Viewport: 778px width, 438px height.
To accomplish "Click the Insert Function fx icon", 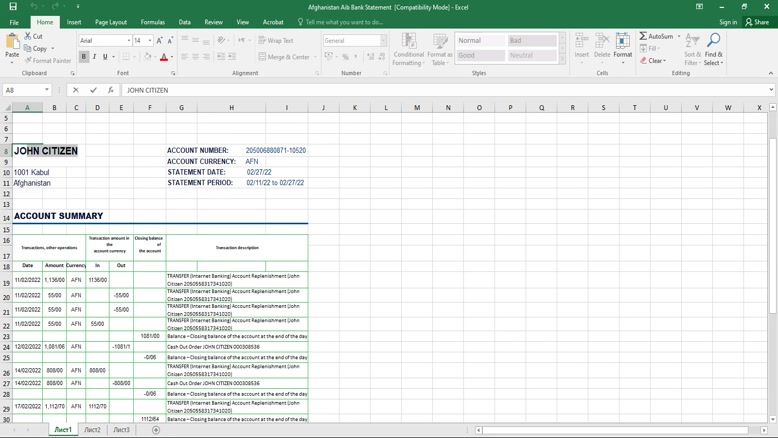I will [111, 90].
